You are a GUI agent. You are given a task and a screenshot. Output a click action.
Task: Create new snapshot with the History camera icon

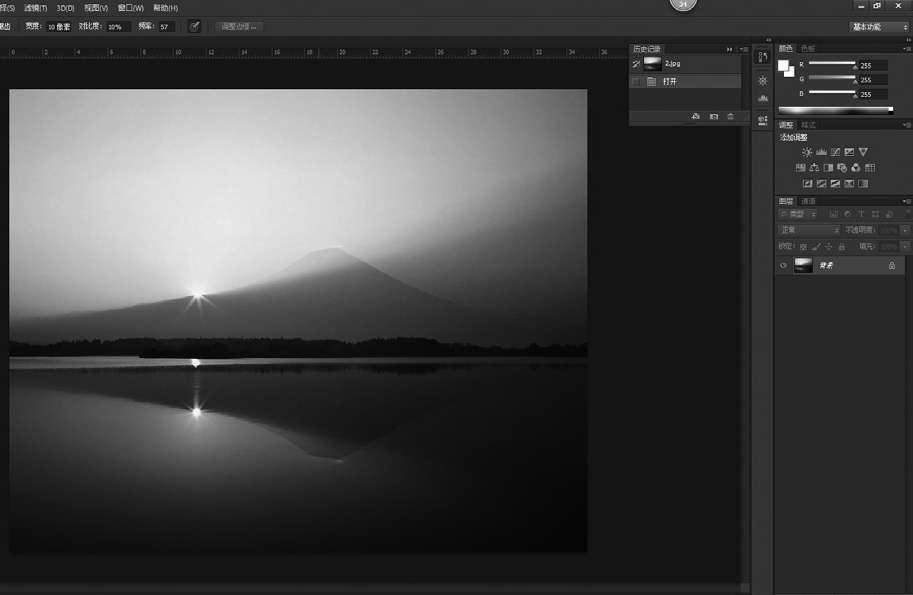(x=713, y=117)
